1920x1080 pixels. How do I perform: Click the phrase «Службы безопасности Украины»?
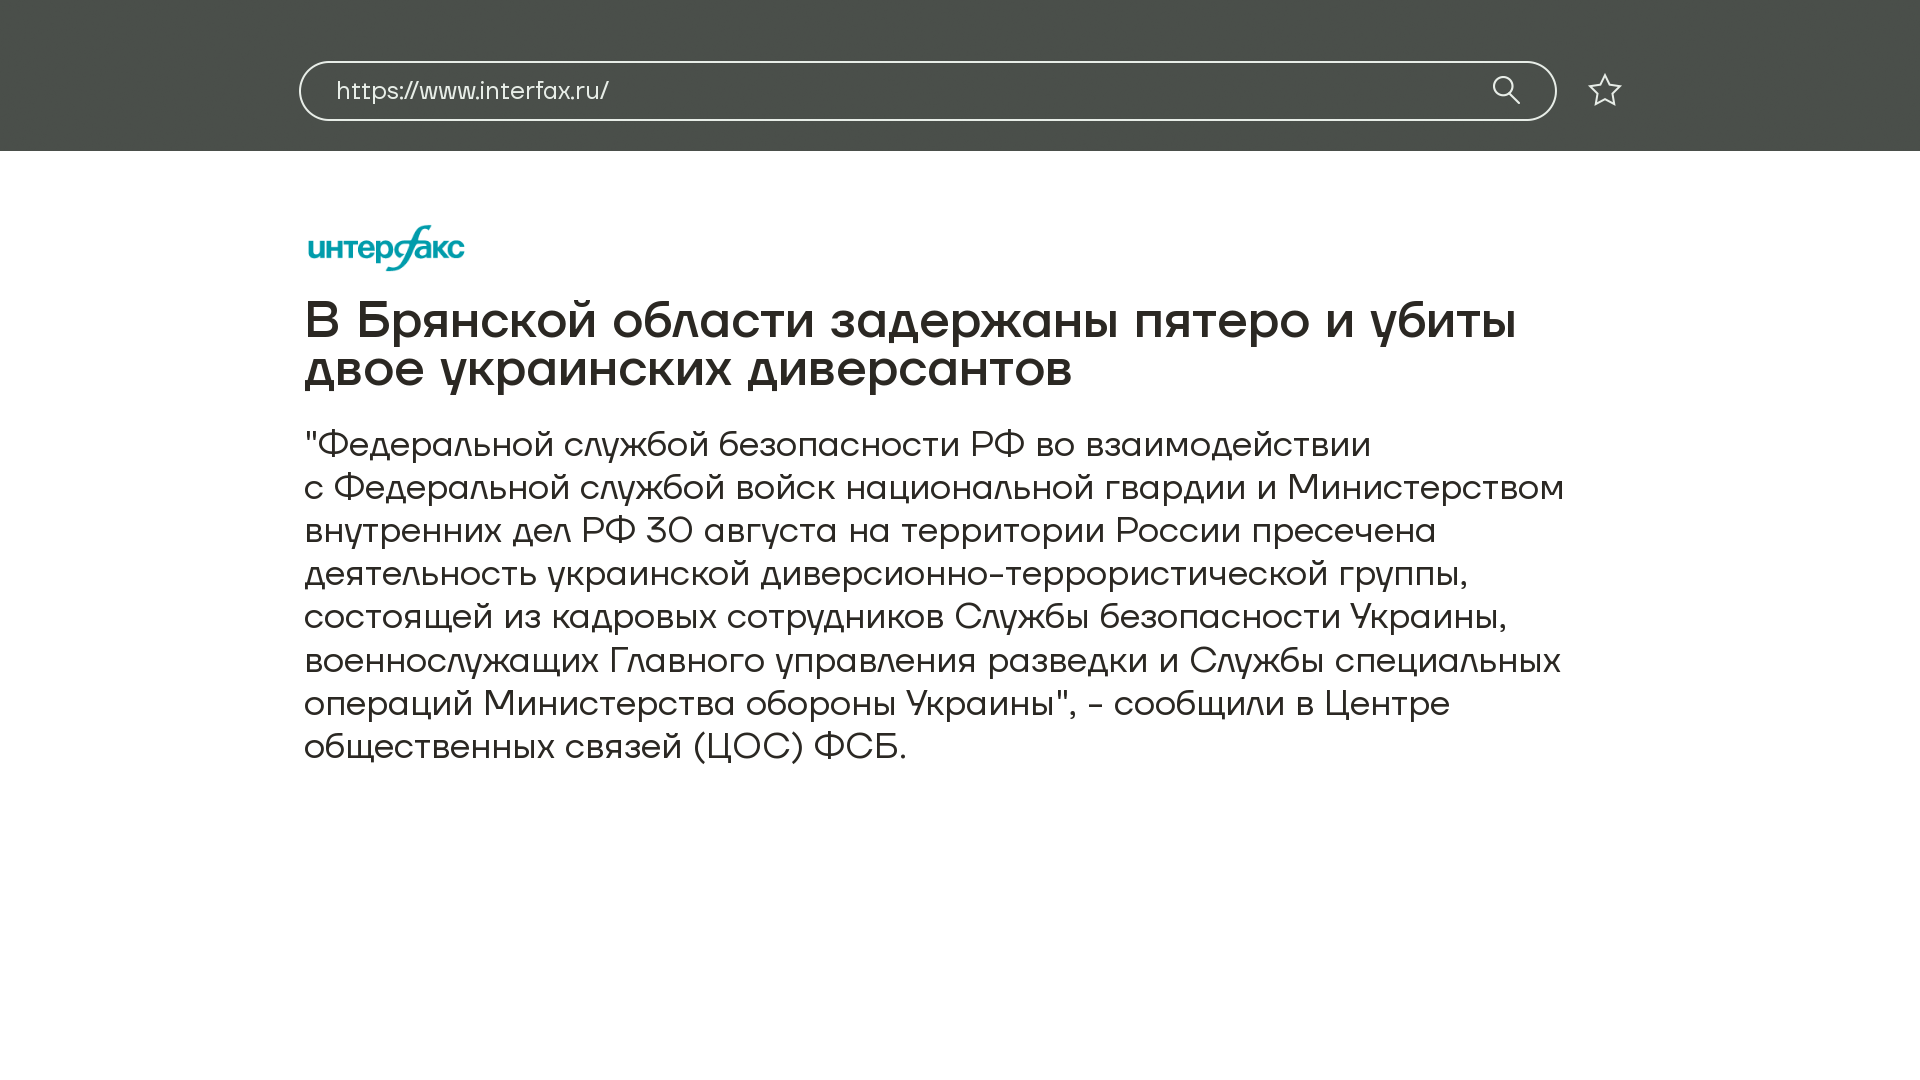[1226, 617]
